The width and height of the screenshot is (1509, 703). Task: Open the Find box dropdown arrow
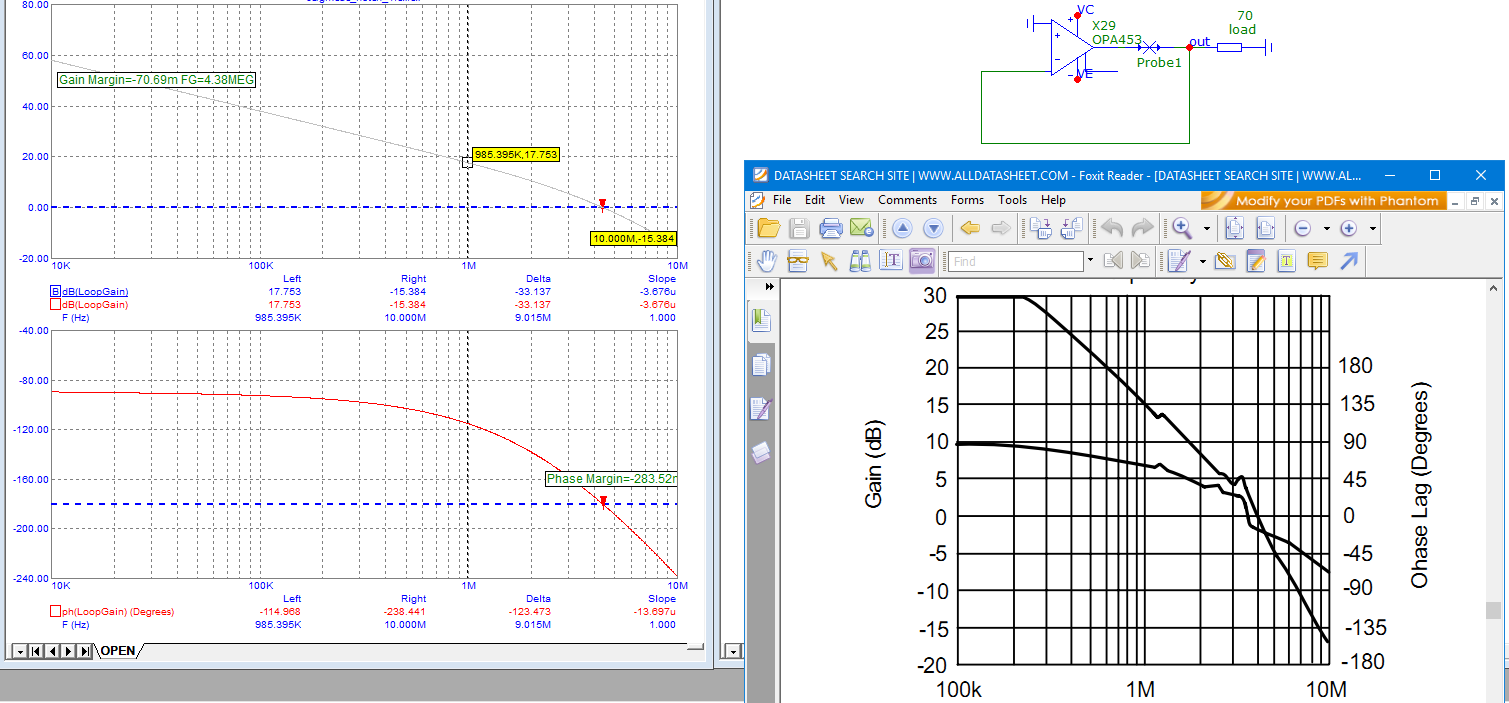[1090, 261]
